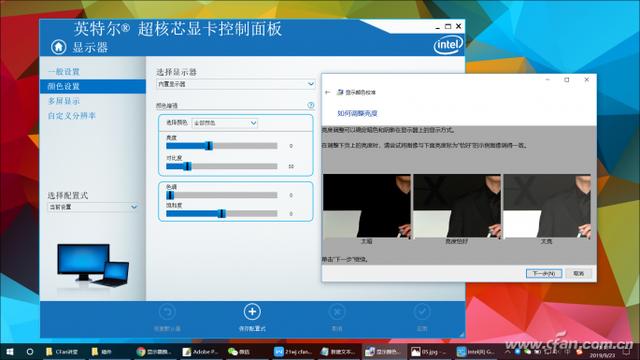
Task: Expand the select profile dropdown
Action: click(x=93, y=207)
